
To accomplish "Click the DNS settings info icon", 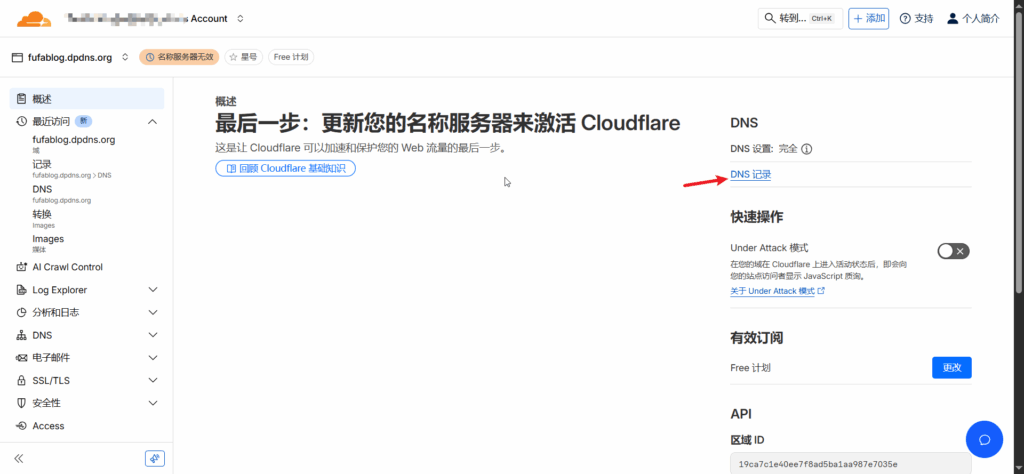I will tap(806, 149).
